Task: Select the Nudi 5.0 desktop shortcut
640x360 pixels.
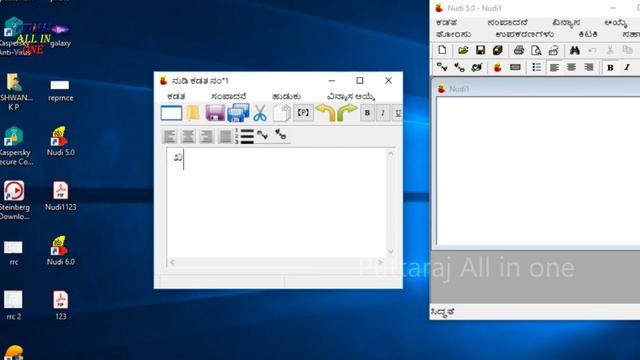Action: click(x=60, y=141)
